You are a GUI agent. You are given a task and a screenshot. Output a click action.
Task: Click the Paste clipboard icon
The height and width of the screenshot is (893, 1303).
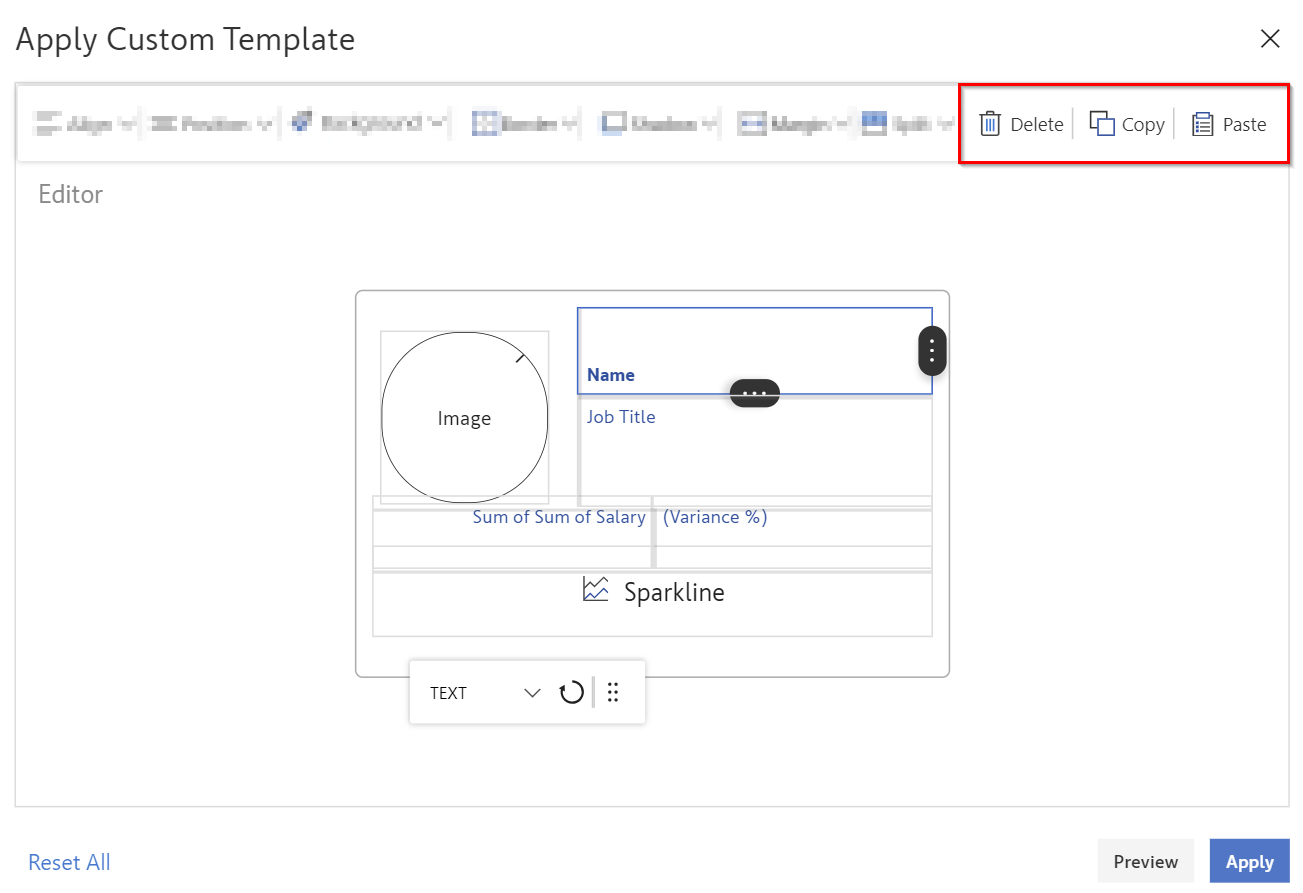pos(1203,124)
